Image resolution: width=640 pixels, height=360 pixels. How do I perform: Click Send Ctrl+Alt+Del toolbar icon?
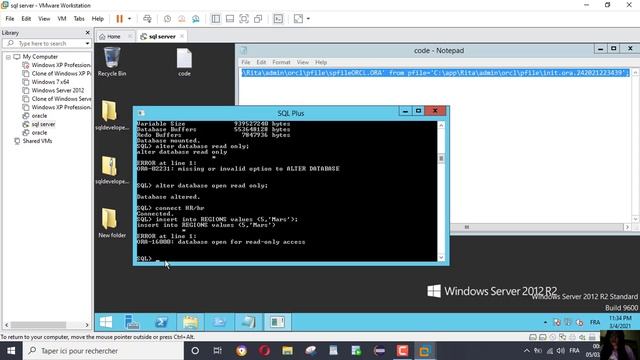tap(147, 19)
